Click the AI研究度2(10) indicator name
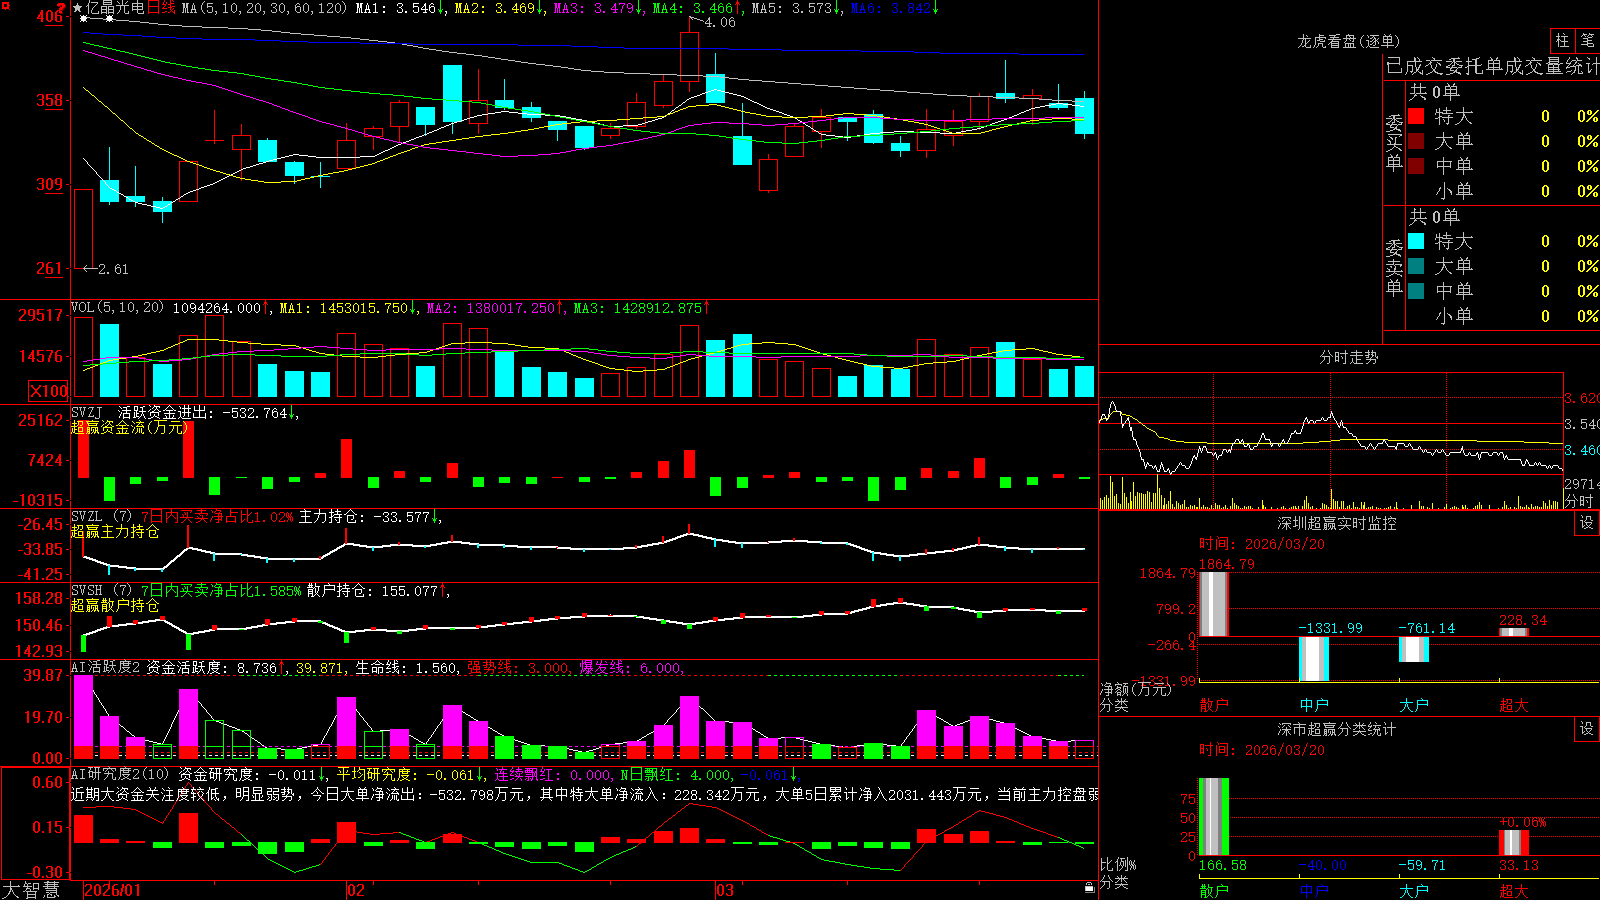 click(120, 774)
